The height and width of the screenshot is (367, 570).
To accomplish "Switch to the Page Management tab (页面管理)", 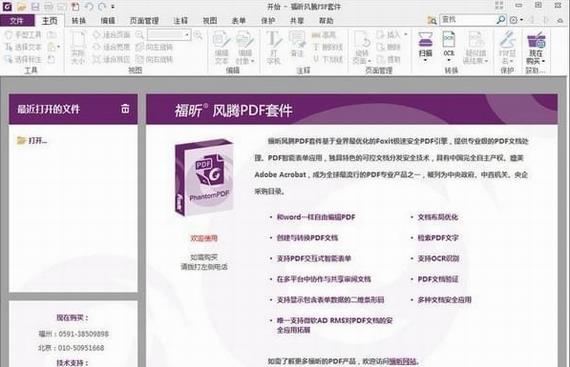I will pyautogui.click(x=144, y=21).
